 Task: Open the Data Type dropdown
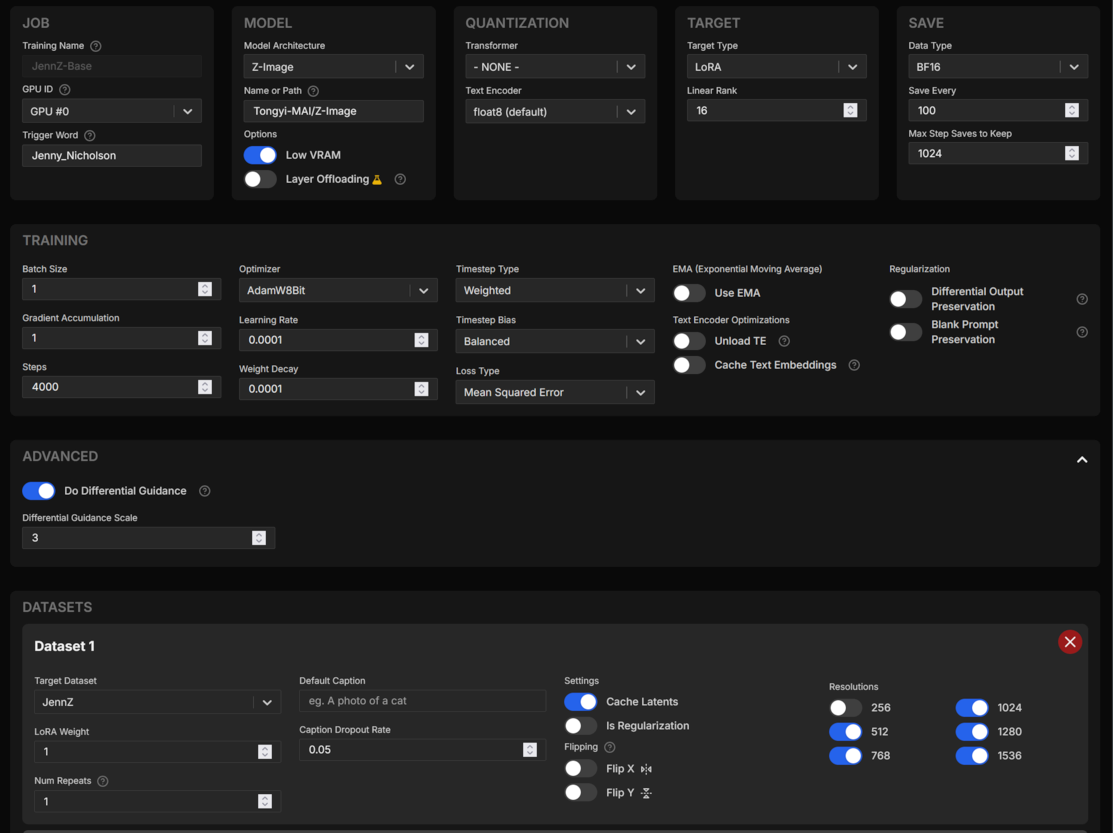click(998, 67)
